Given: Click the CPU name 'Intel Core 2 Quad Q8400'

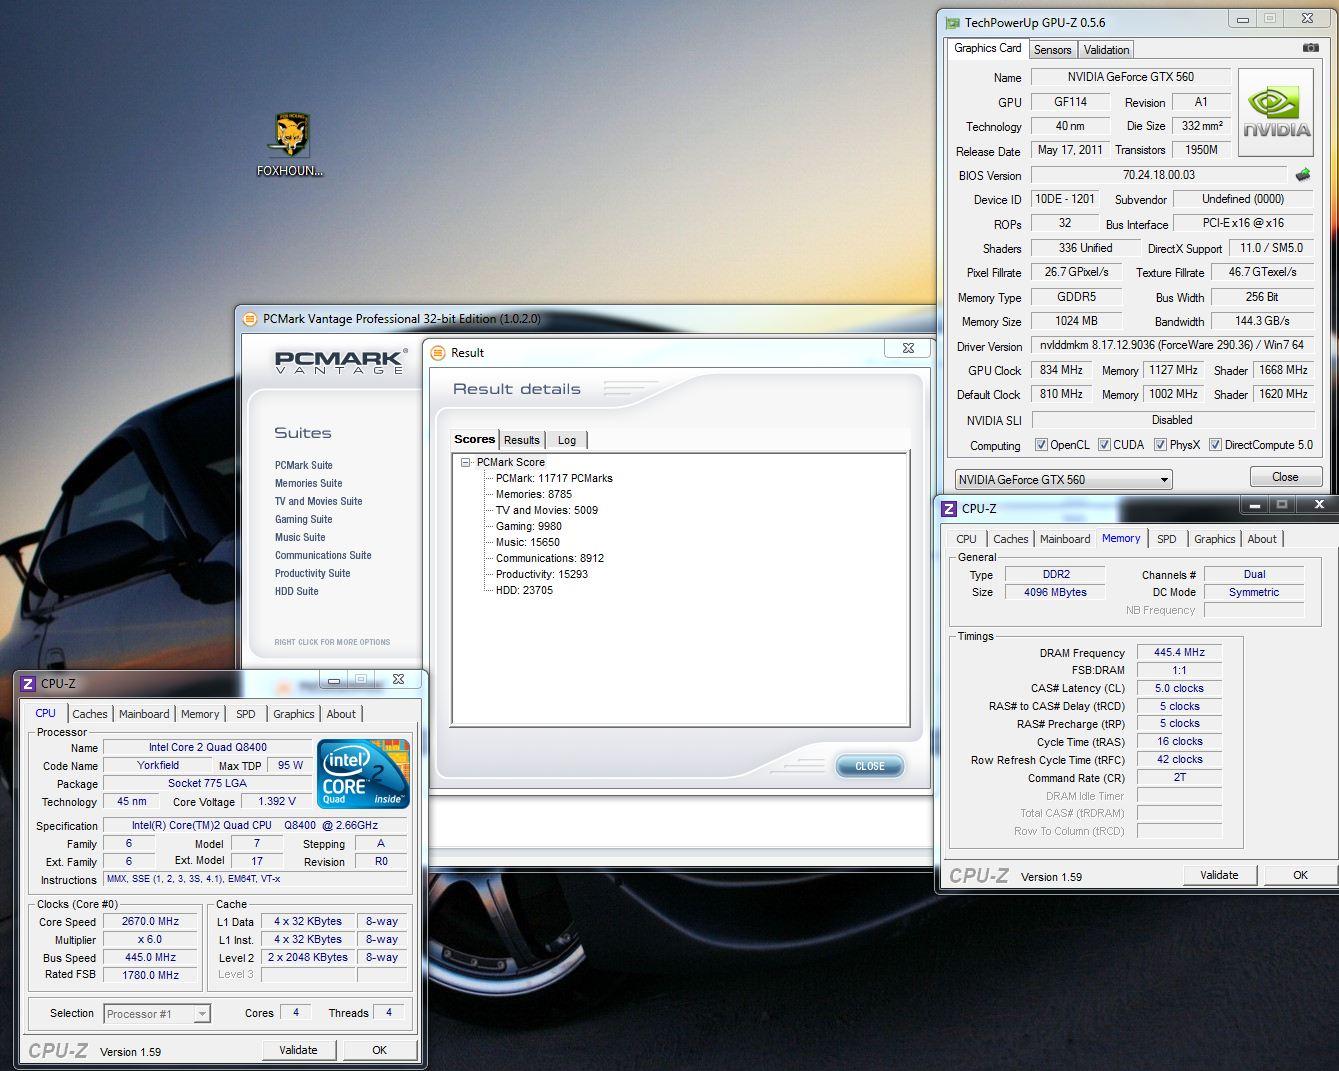Looking at the screenshot, I should 208,747.
